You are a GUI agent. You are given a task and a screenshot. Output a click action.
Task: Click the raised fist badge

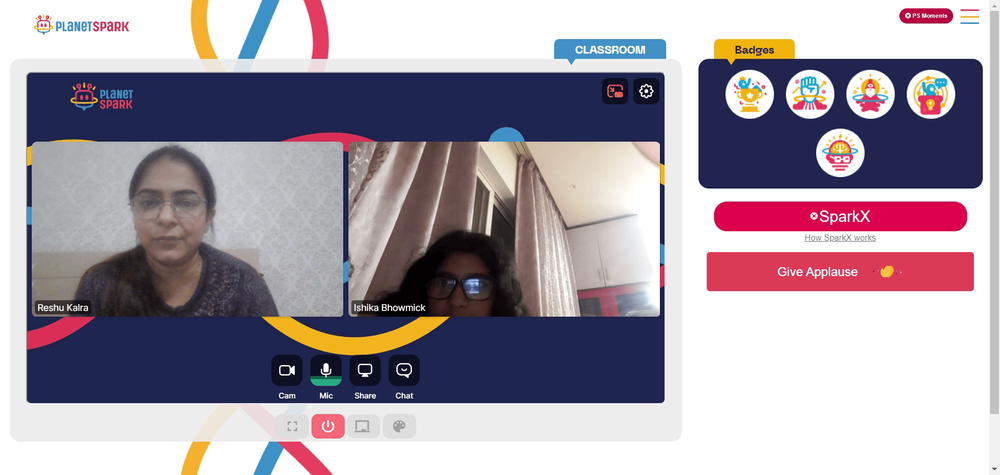[x=810, y=94]
